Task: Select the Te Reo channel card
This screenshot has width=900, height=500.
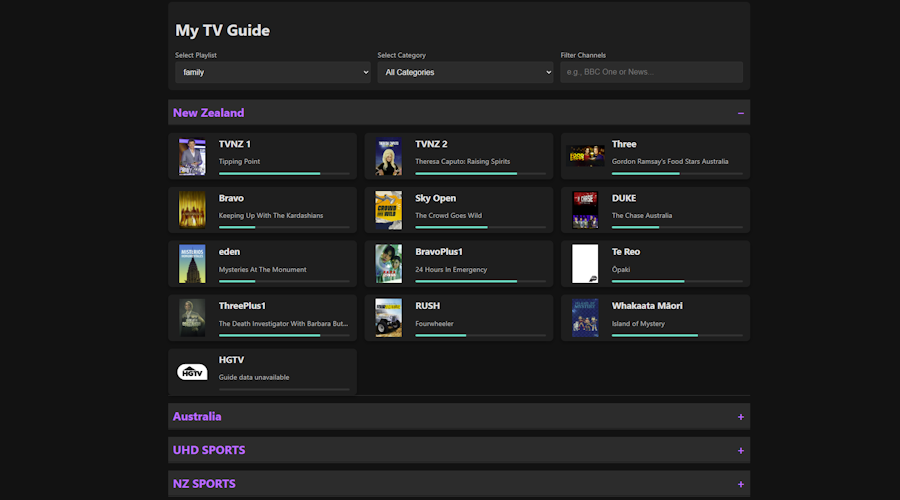Action: coord(655,264)
